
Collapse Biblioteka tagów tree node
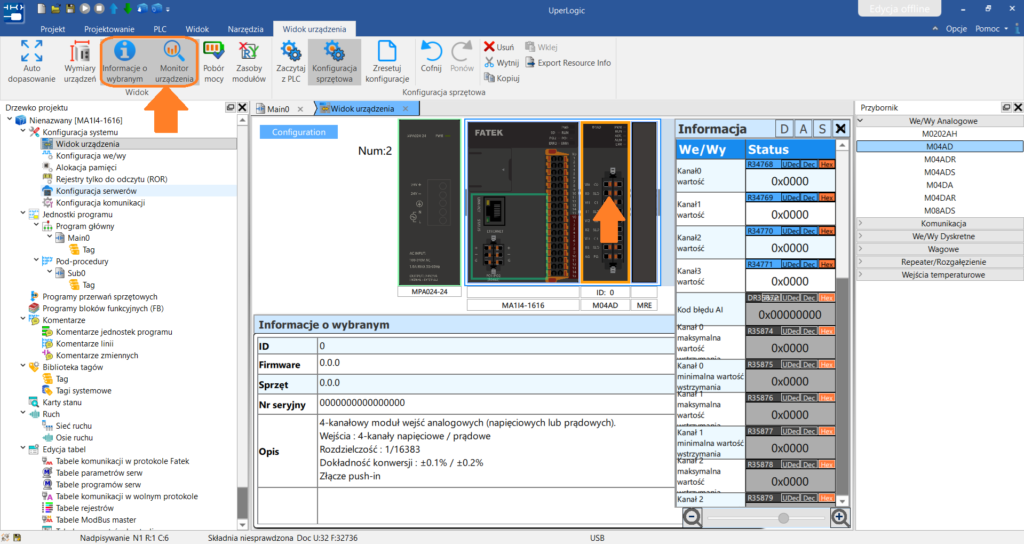pos(23,367)
